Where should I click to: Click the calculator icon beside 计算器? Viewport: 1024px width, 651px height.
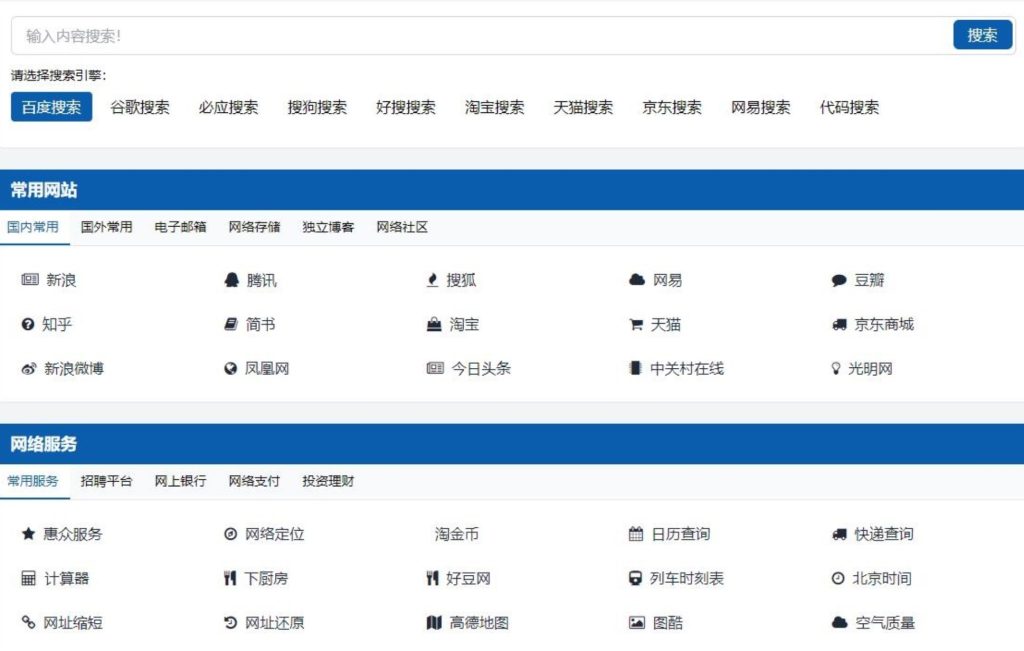29,578
